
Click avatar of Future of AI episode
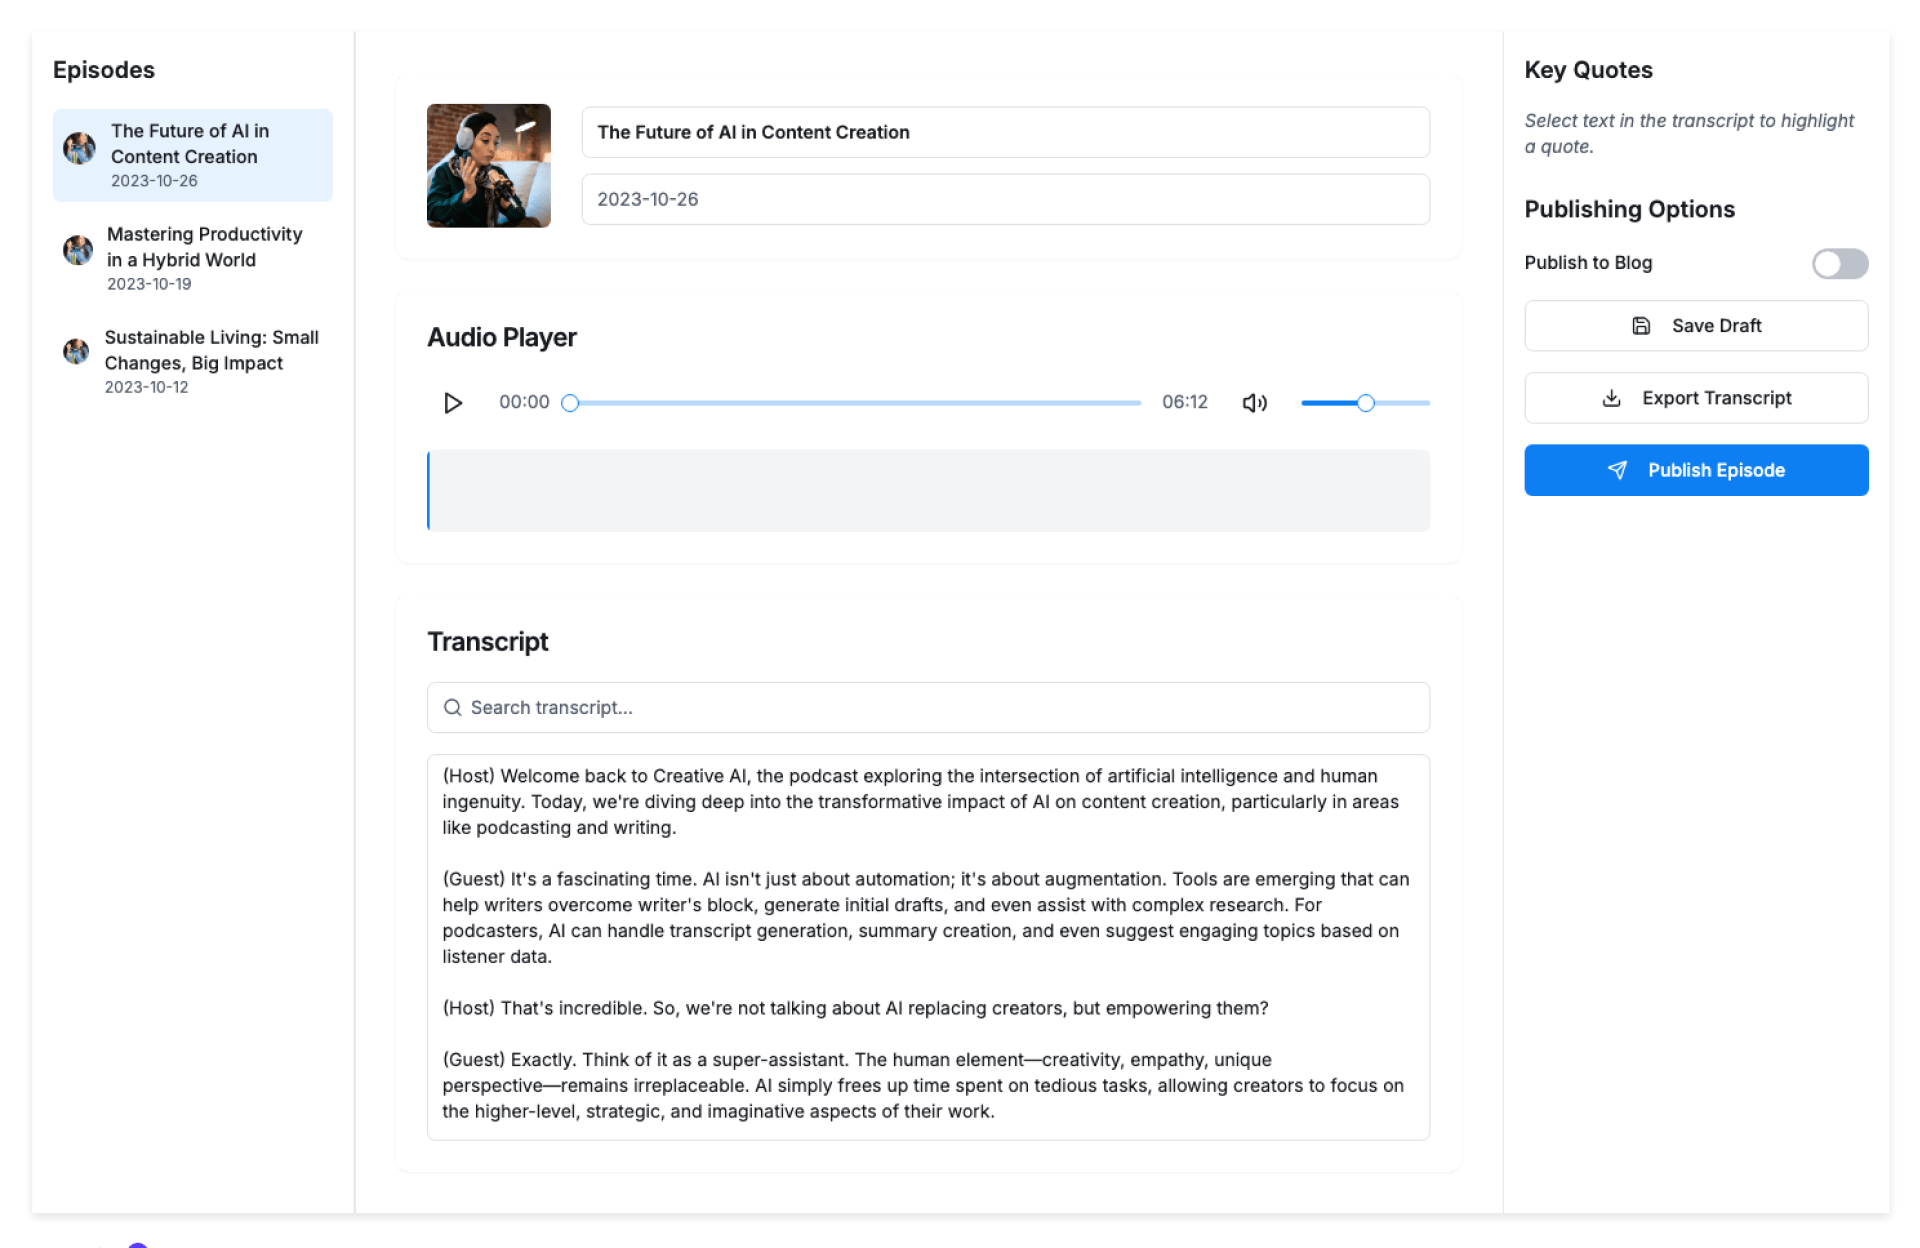79,149
